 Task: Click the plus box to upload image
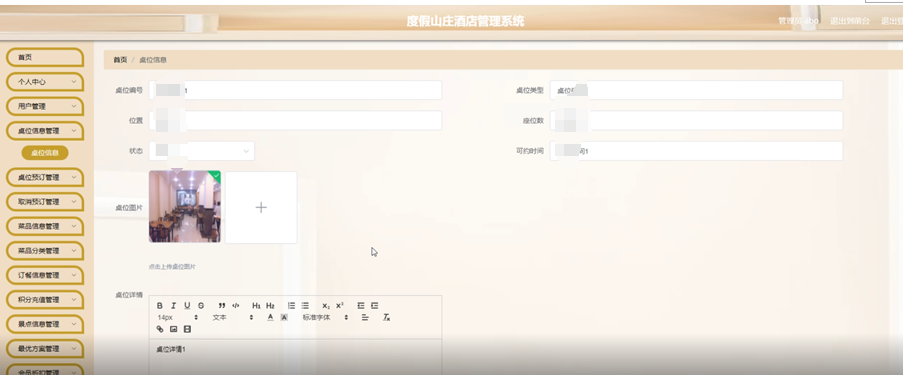click(261, 207)
